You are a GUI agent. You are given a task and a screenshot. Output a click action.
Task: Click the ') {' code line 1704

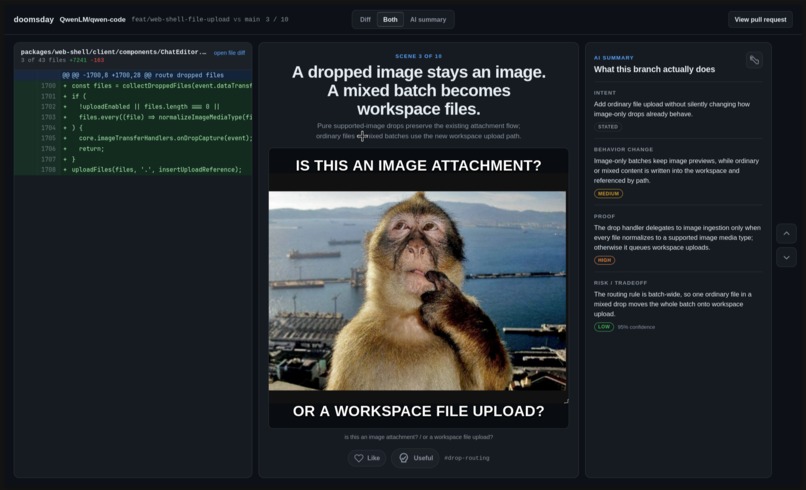[x=133, y=128]
